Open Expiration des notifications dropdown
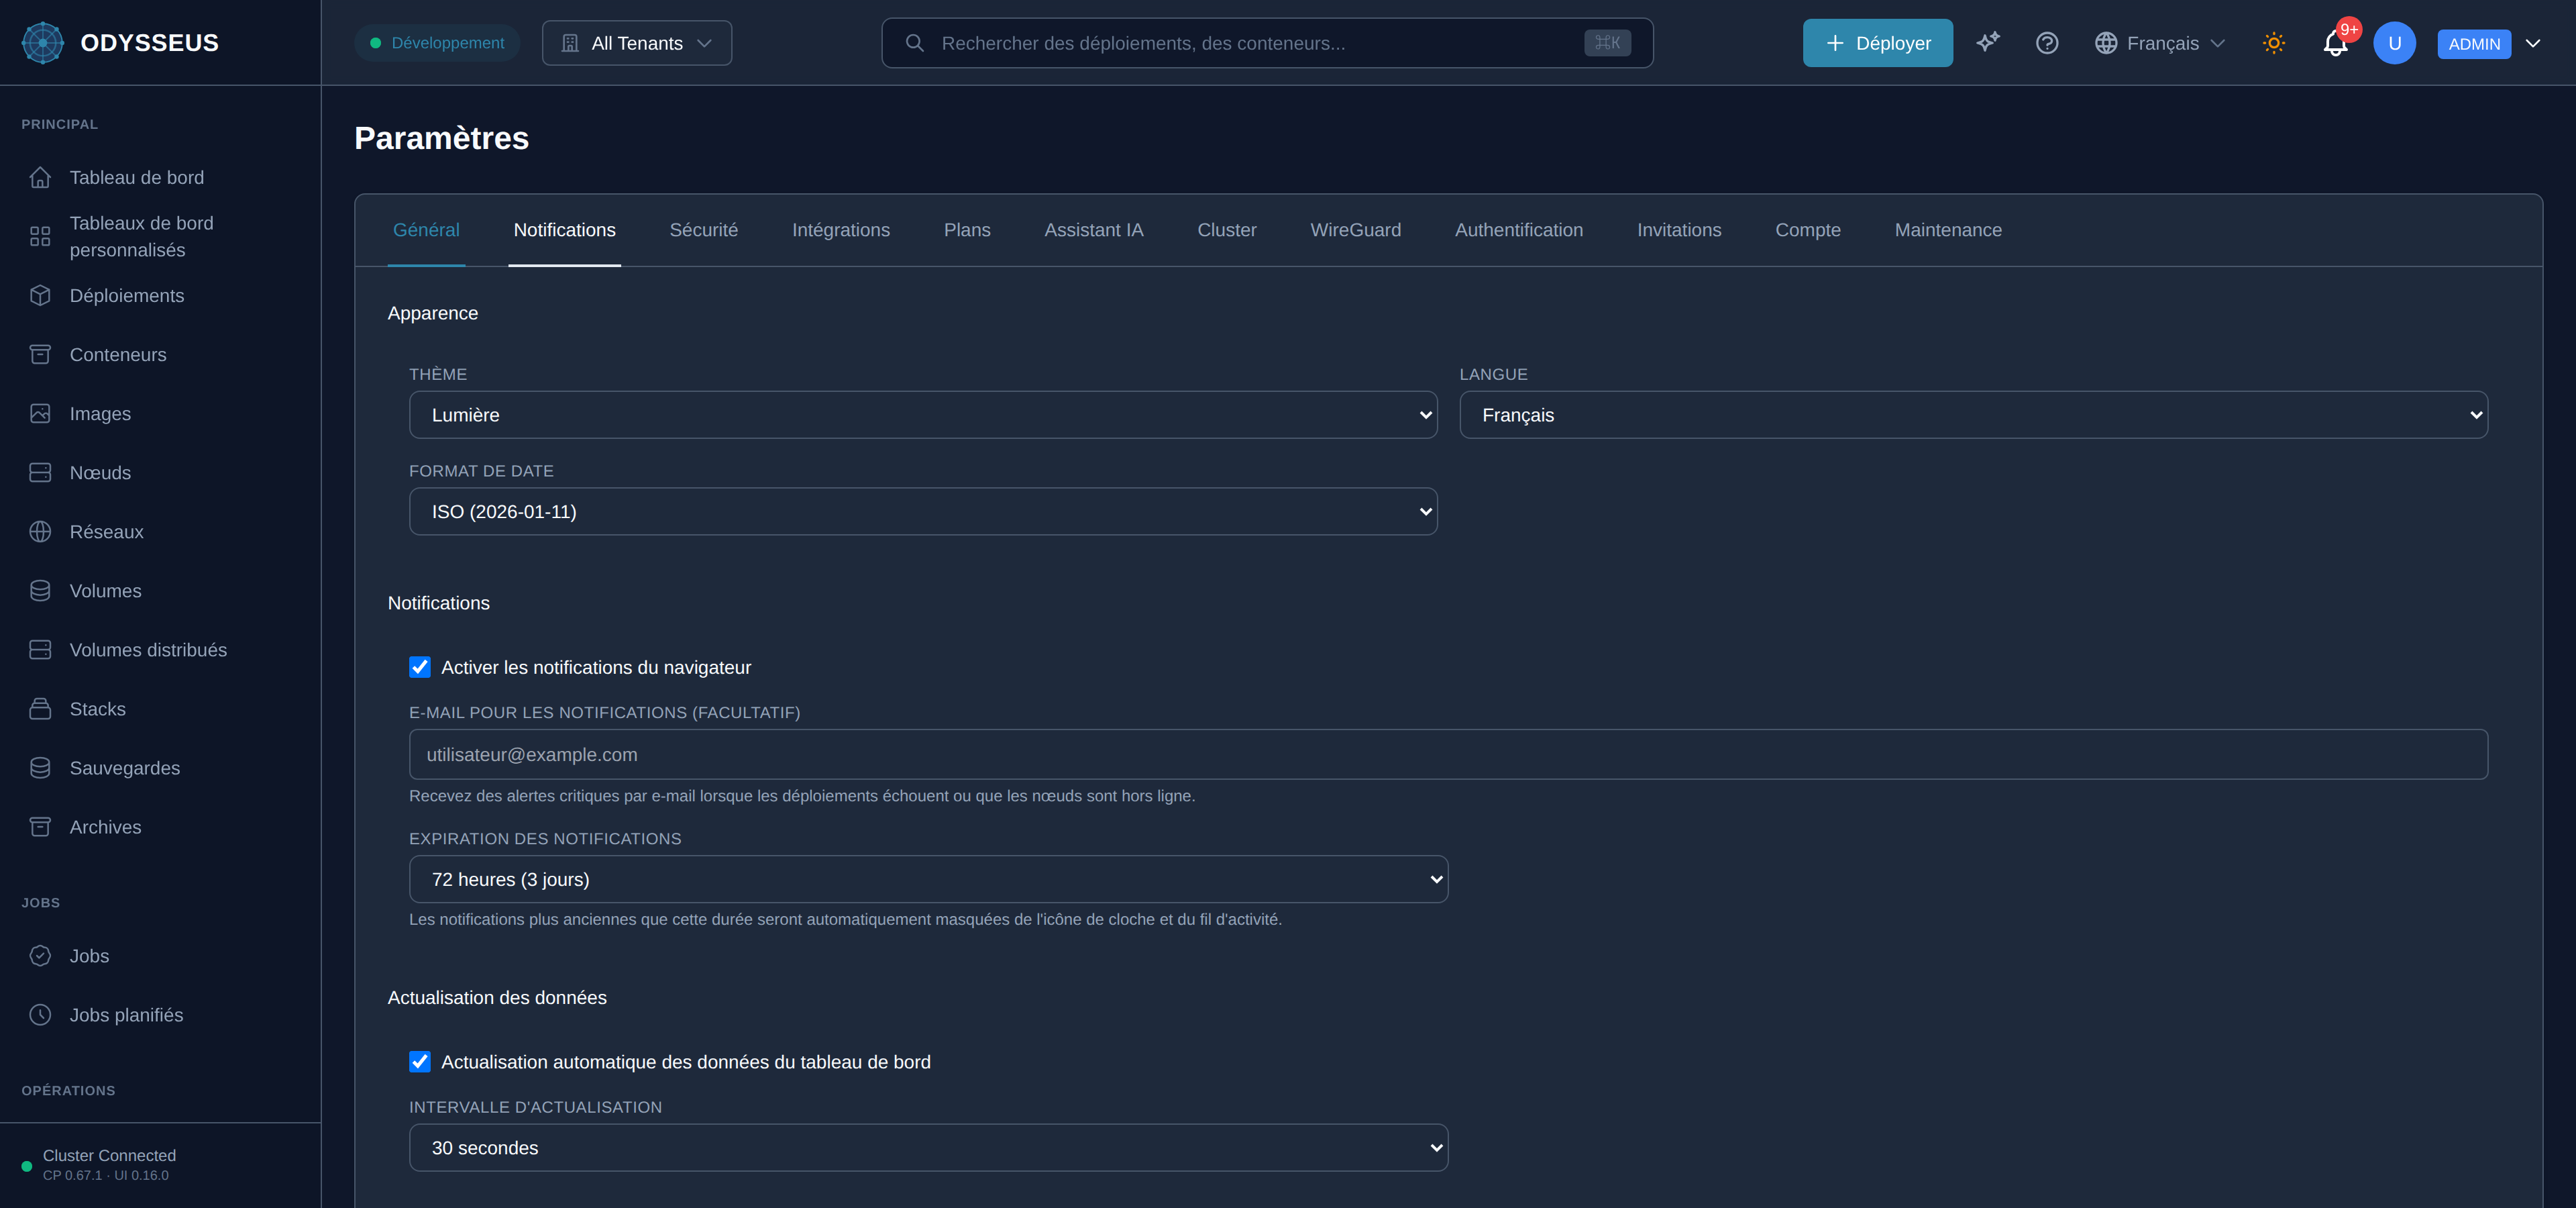This screenshot has width=2576, height=1208. pos(928,879)
